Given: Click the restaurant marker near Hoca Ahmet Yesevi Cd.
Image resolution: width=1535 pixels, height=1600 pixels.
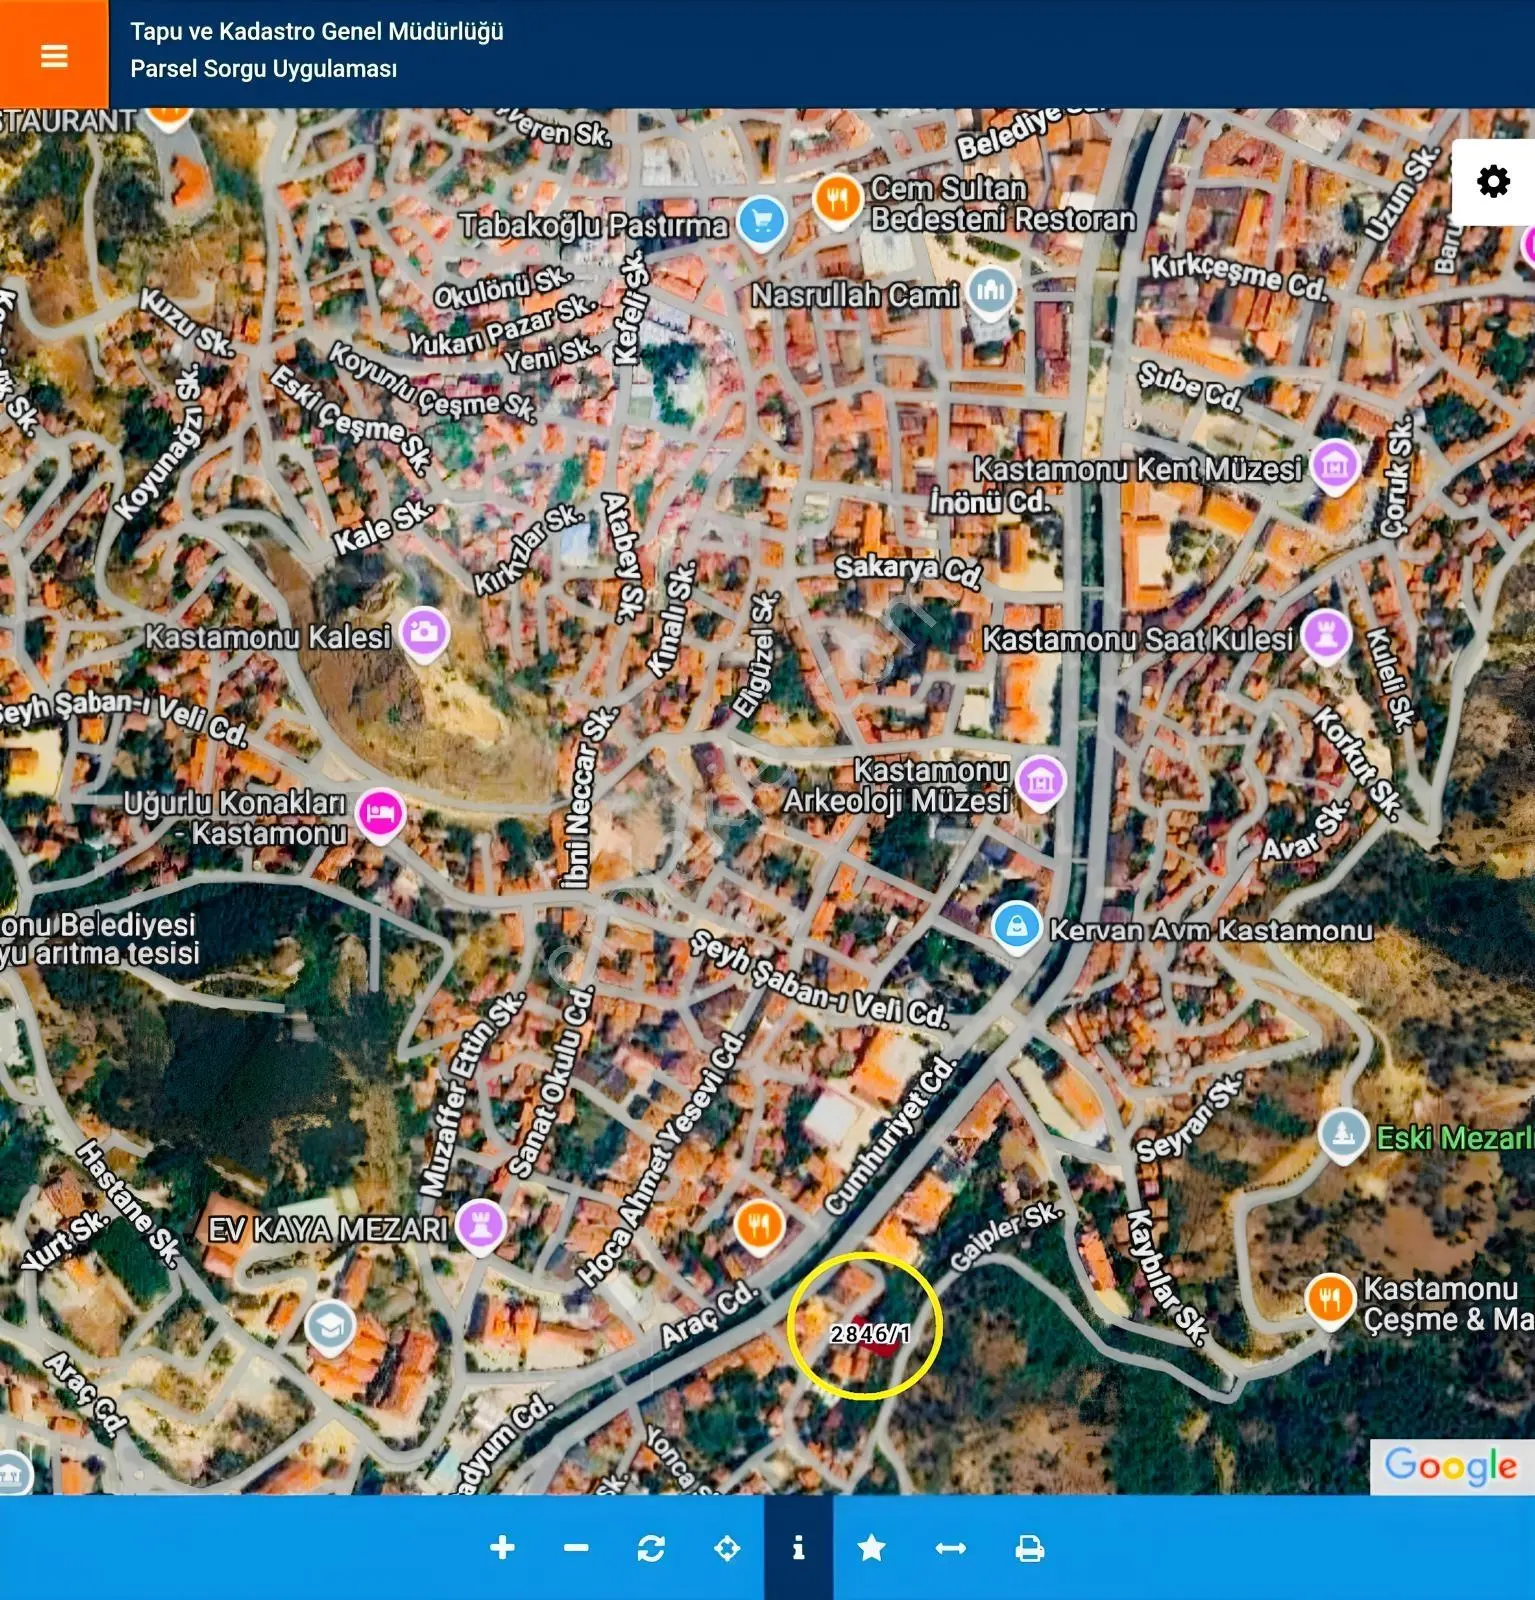Looking at the screenshot, I should click(x=759, y=1226).
